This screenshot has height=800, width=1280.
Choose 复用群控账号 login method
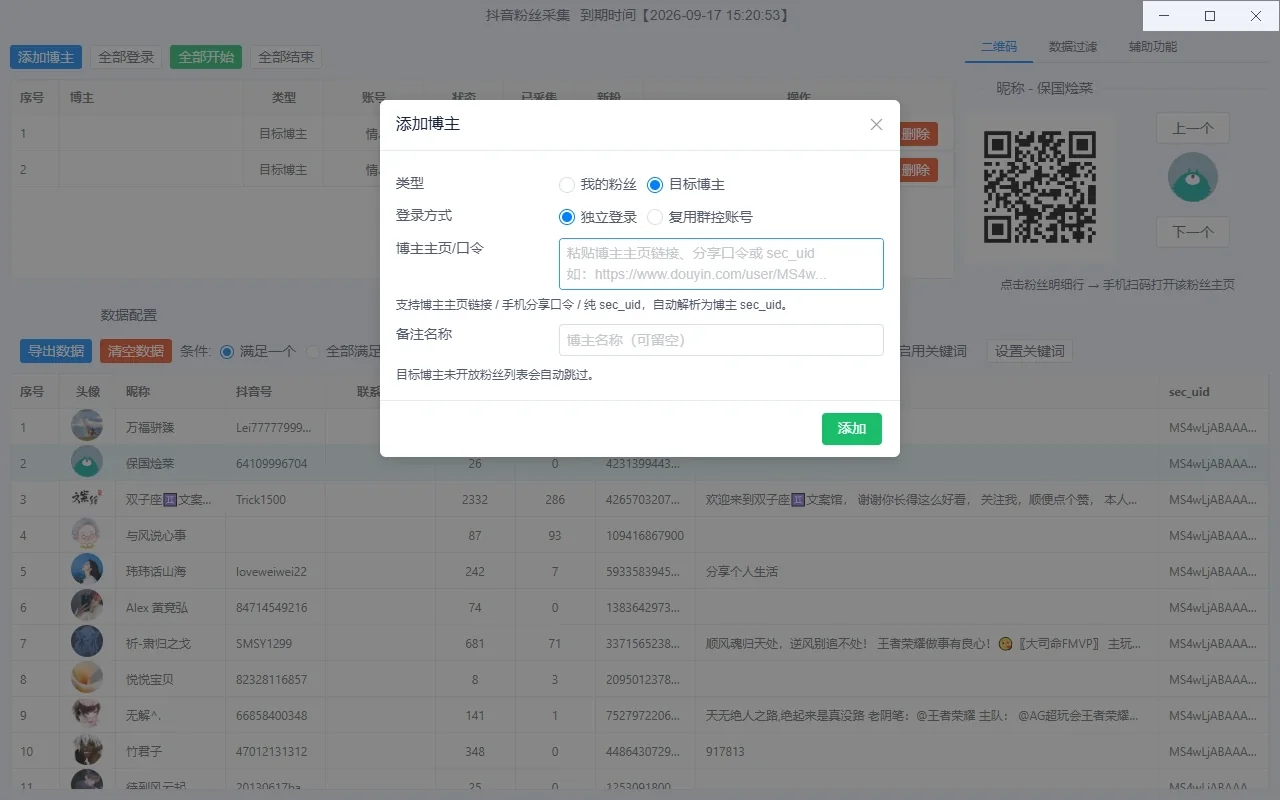coord(700,216)
